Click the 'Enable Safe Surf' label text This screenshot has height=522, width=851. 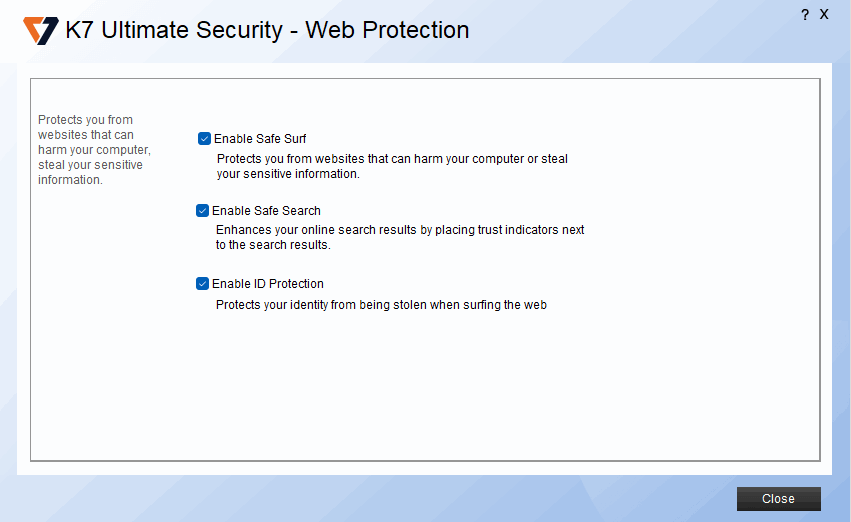click(x=260, y=139)
